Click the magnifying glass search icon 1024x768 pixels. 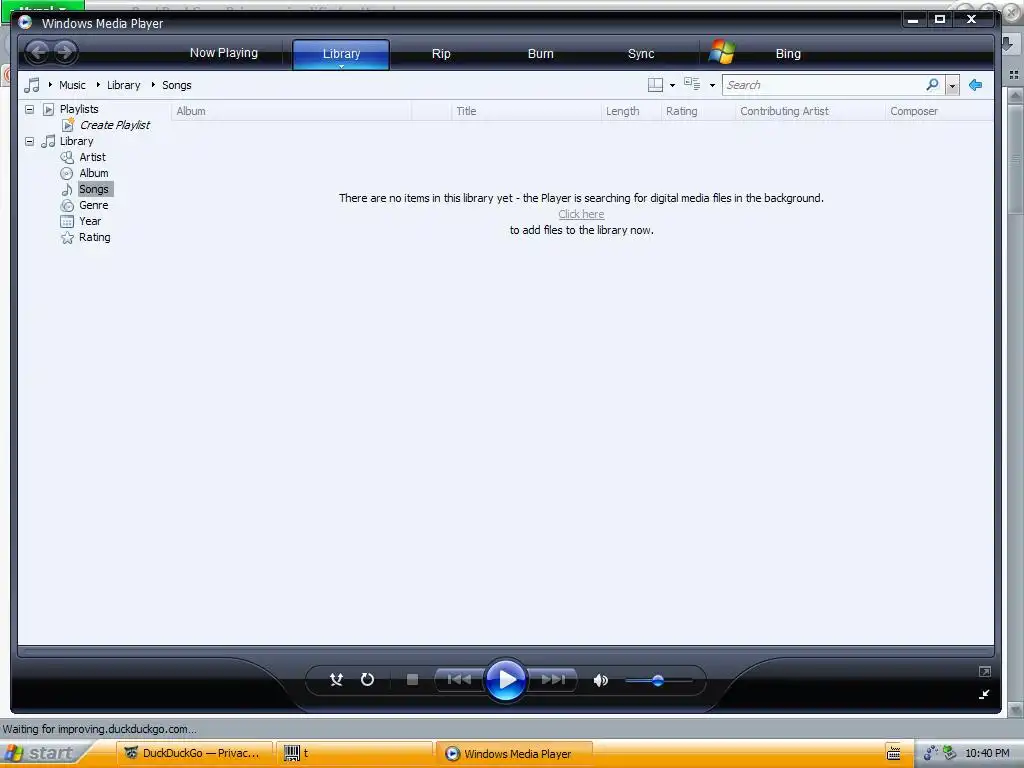point(933,85)
